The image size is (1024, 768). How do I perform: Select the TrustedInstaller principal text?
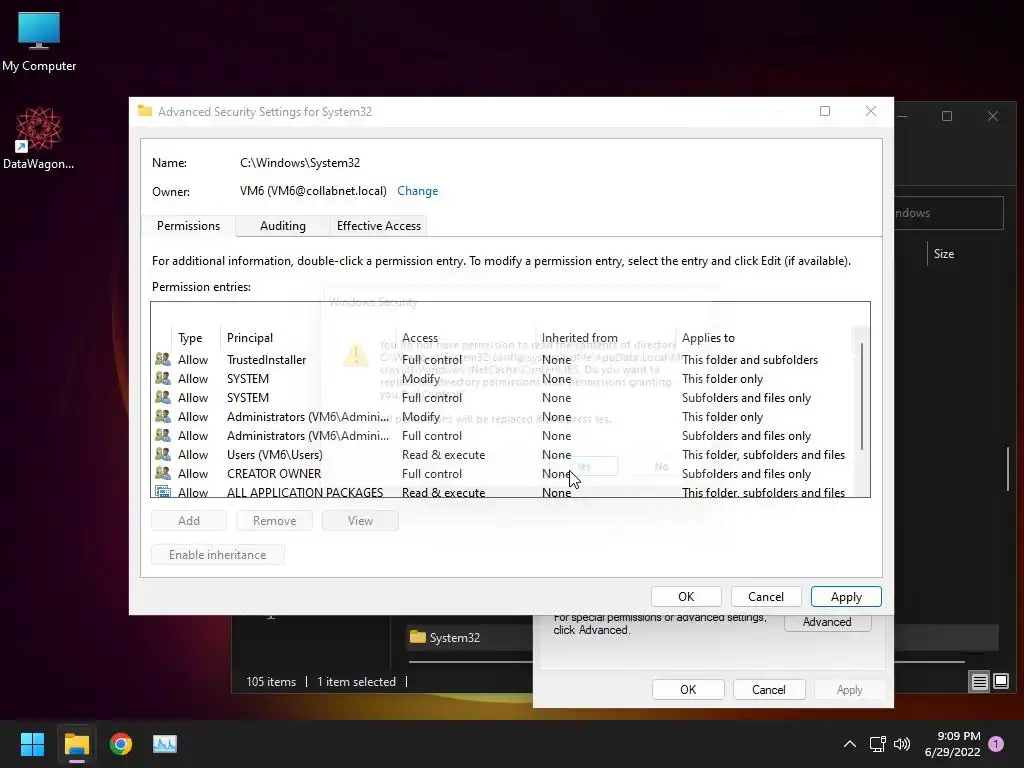(266, 359)
